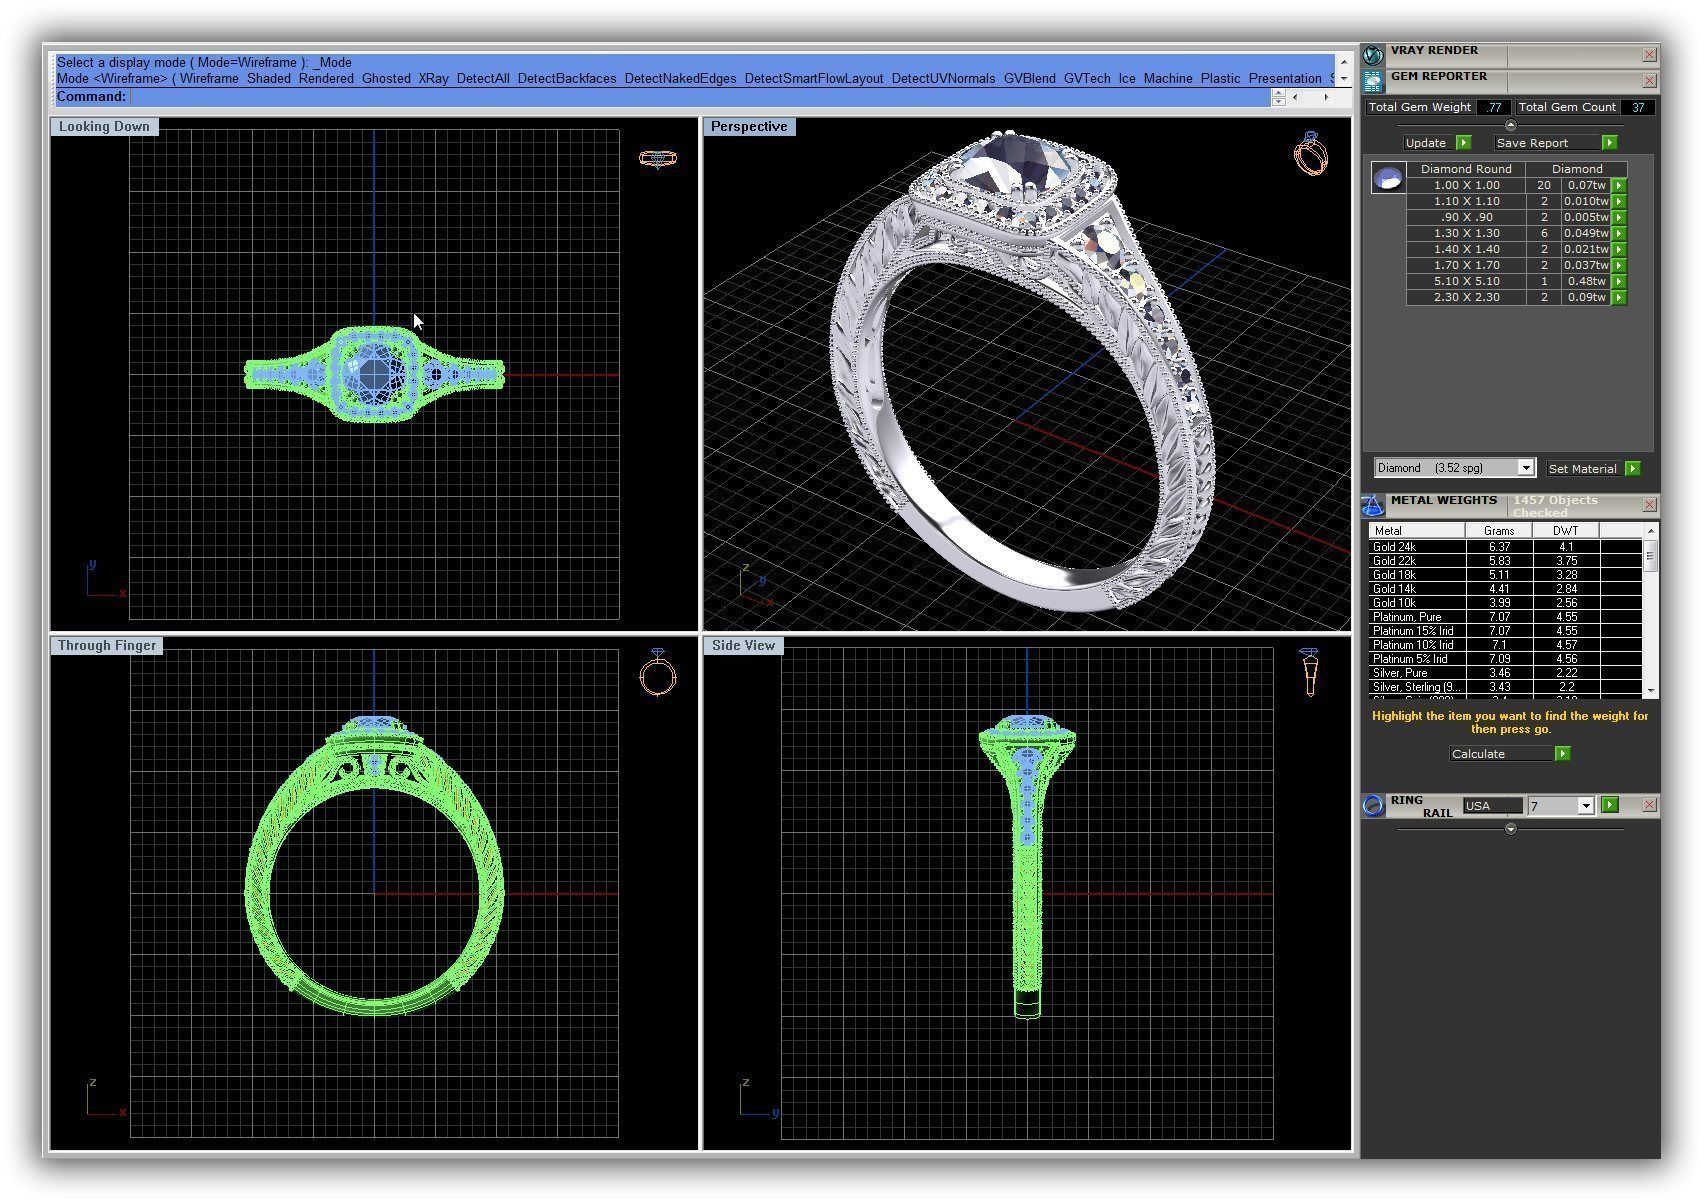Select the Looking Down viewport title
This screenshot has height=1201, width=1703.
pos(104,126)
